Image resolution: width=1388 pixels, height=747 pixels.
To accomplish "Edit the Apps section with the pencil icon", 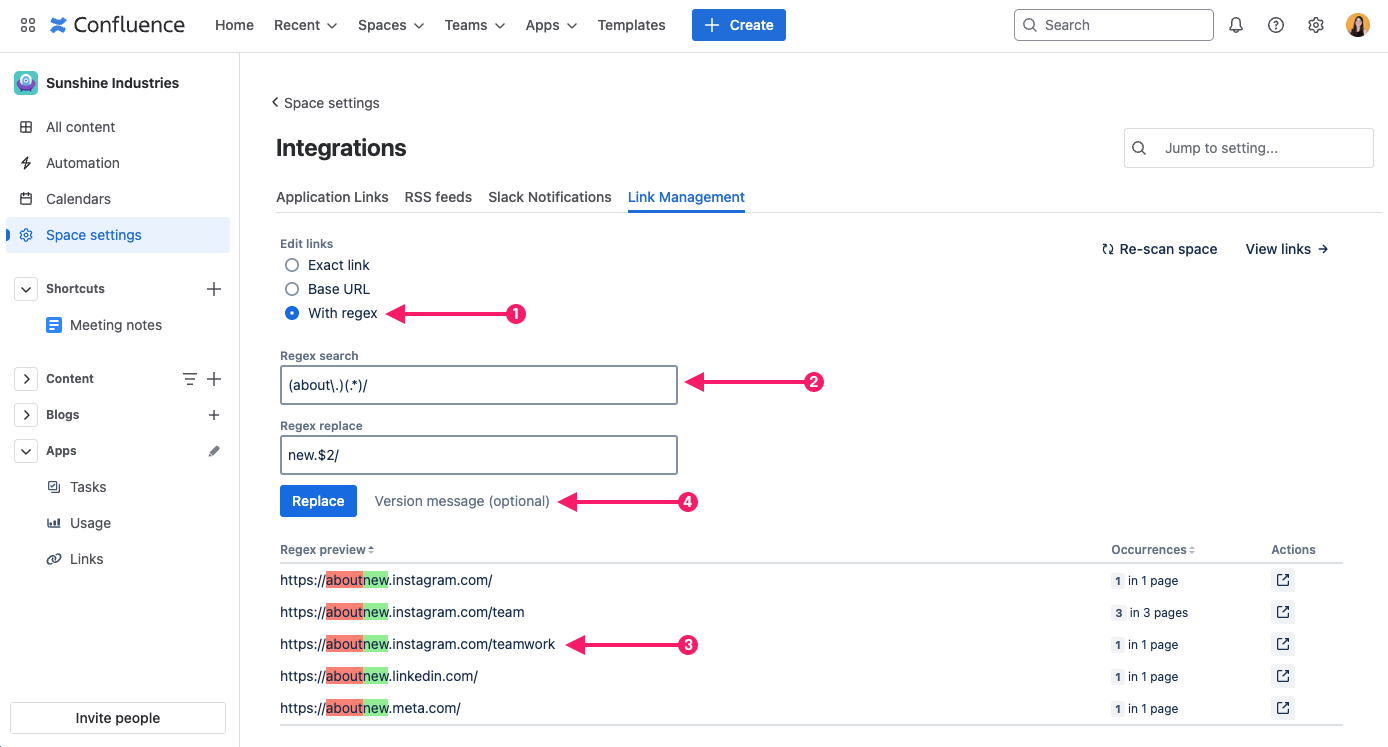I will 213,451.
